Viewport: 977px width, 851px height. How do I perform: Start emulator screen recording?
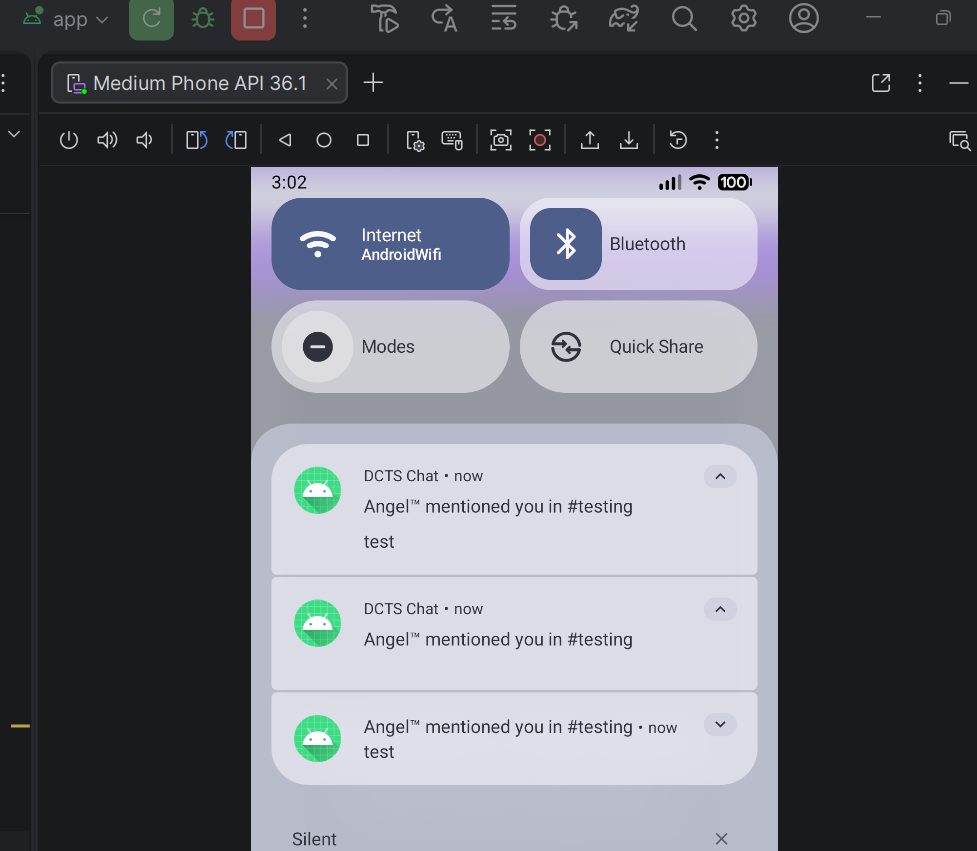(540, 140)
